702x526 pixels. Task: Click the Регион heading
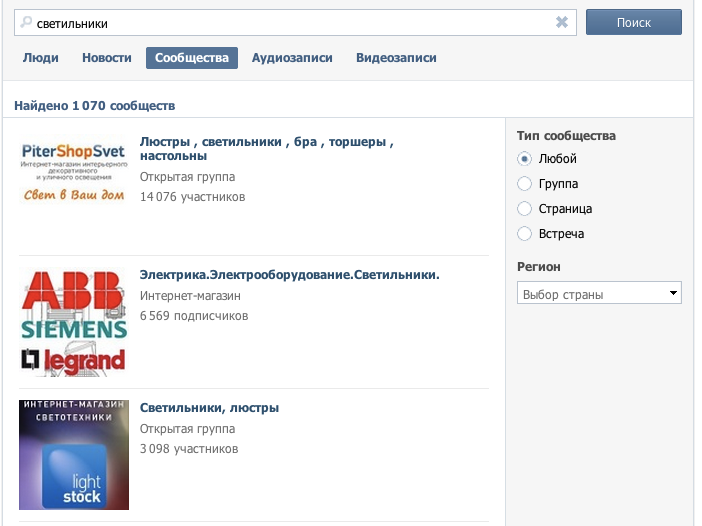click(x=539, y=267)
